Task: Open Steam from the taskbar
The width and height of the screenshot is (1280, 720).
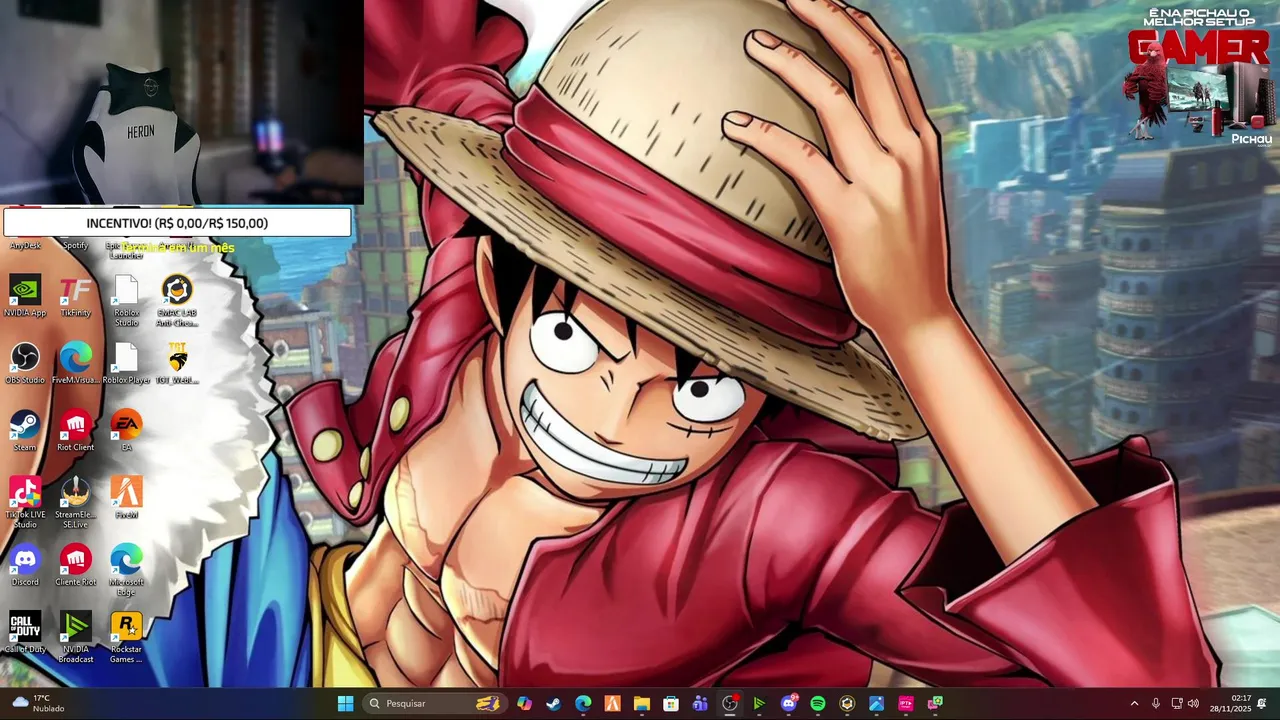Action: click(x=553, y=703)
